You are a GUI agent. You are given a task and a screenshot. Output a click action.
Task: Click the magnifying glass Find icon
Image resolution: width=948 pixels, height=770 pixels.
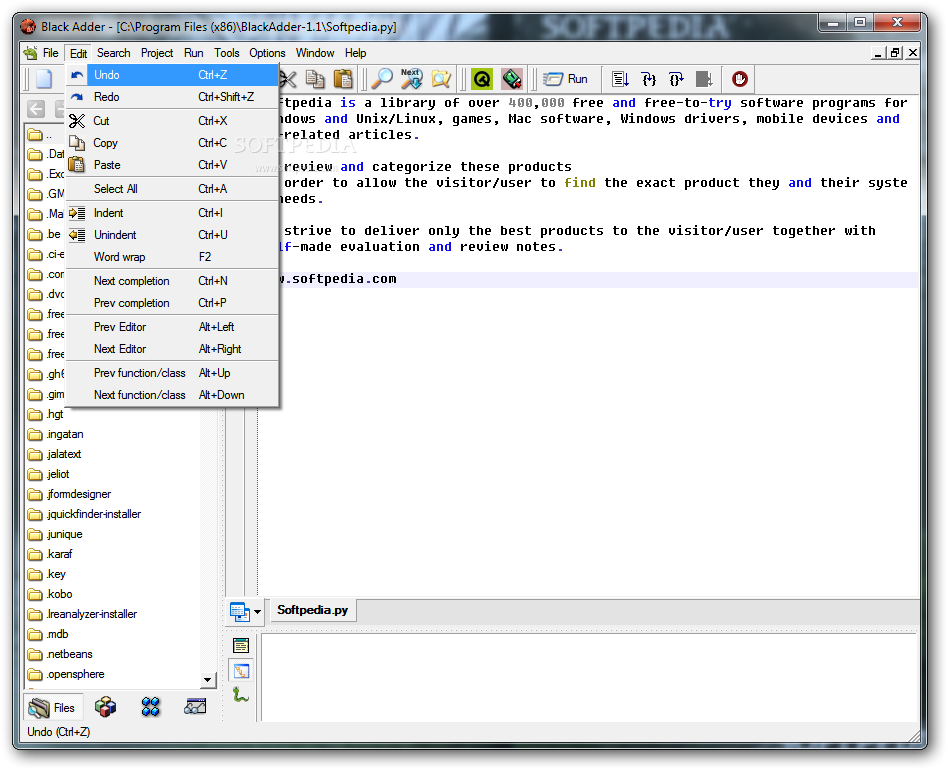coord(382,79)
